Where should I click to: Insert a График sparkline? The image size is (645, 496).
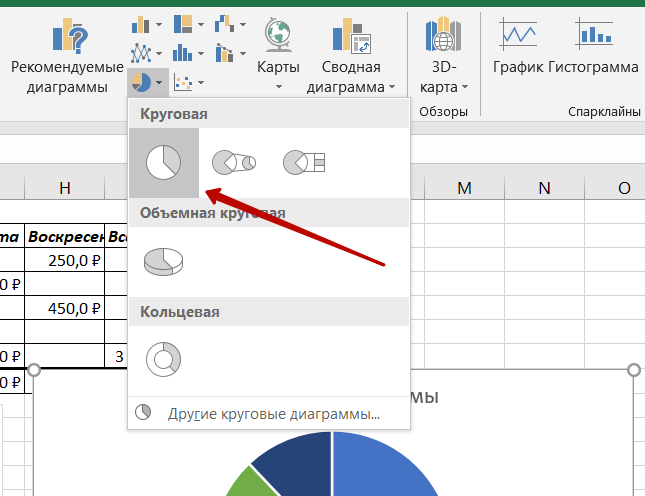coord(518,46)
